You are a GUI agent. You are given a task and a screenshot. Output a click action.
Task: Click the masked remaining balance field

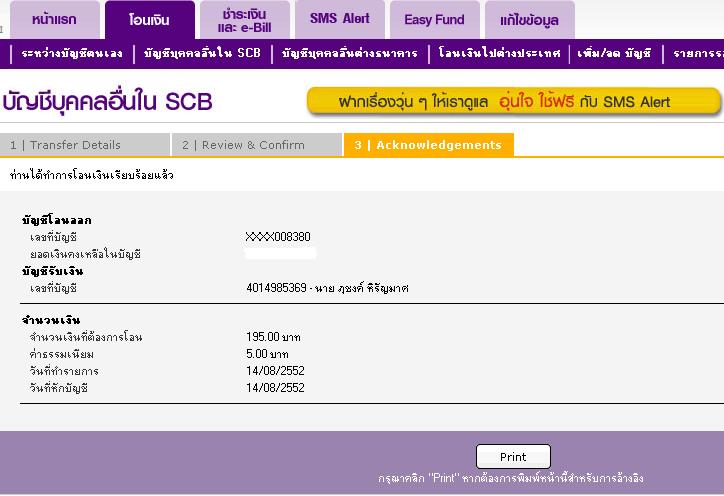[280, 253]
